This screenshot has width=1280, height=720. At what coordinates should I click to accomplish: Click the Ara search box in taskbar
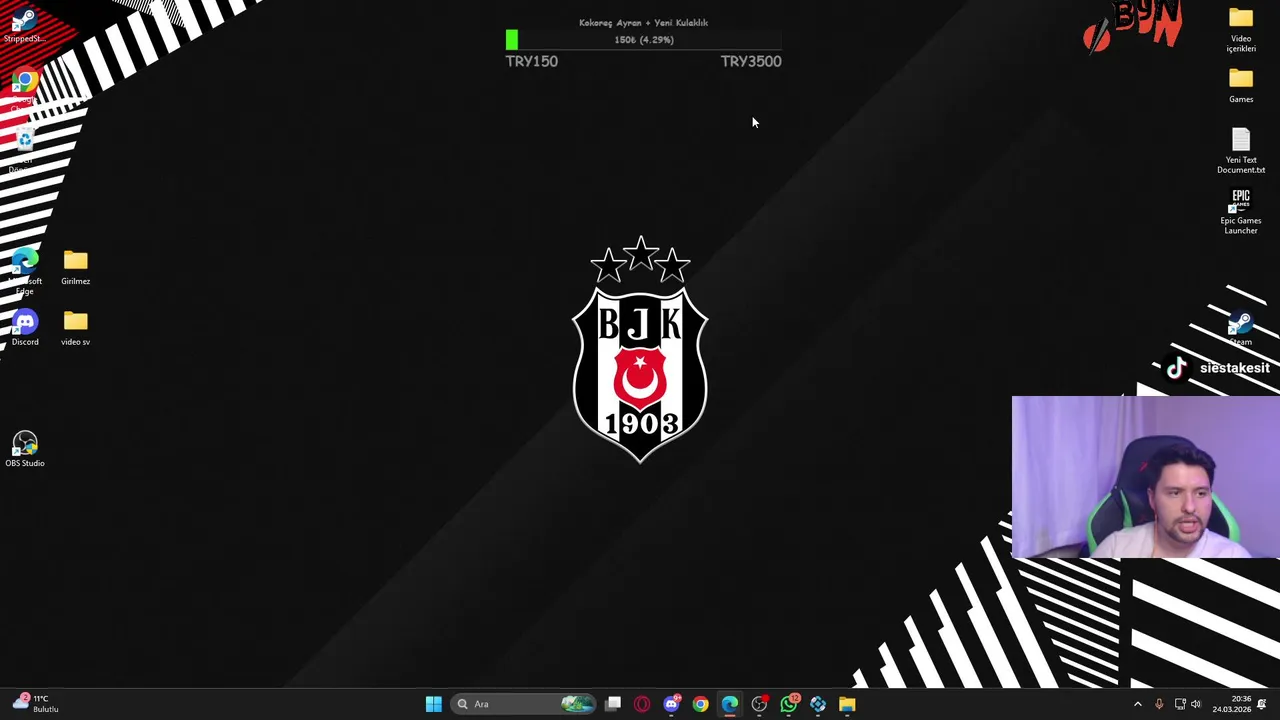(x=522, y=704)
